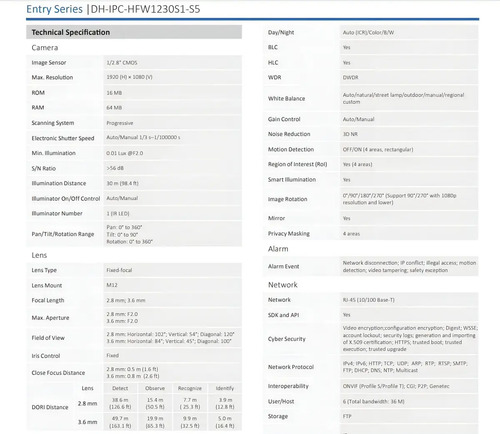Select the 'Cyber Security' label
The height and width of the screenshot is (434, 500).
[287, 339]
